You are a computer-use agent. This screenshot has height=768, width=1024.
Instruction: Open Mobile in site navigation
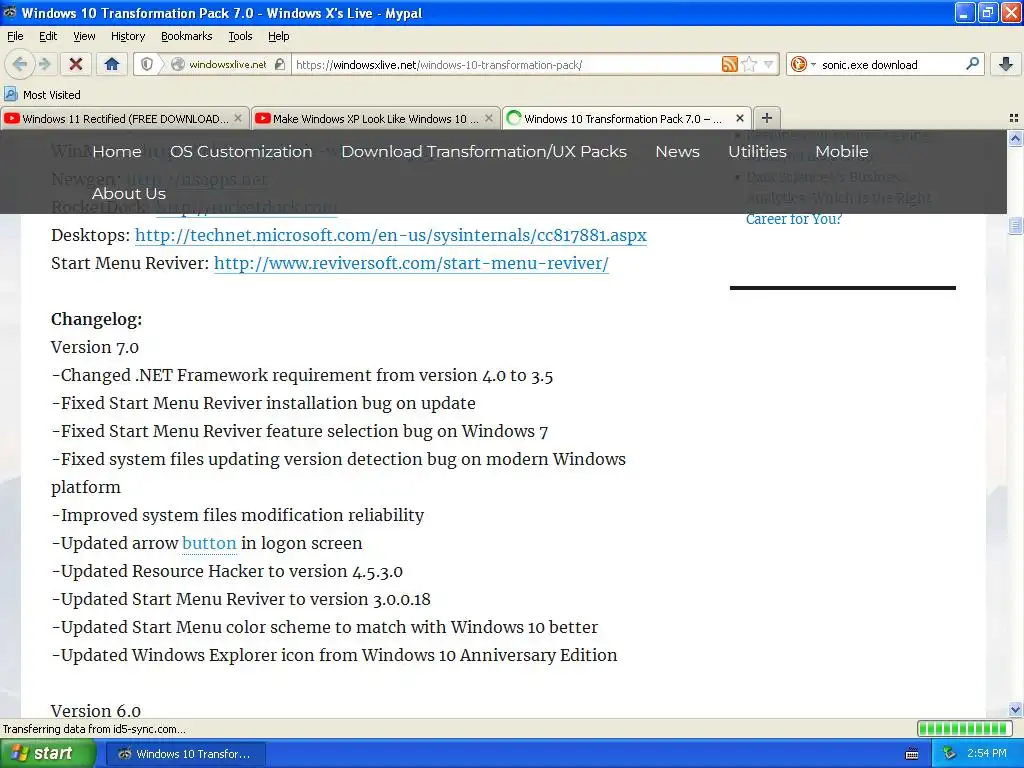(842, 152)
